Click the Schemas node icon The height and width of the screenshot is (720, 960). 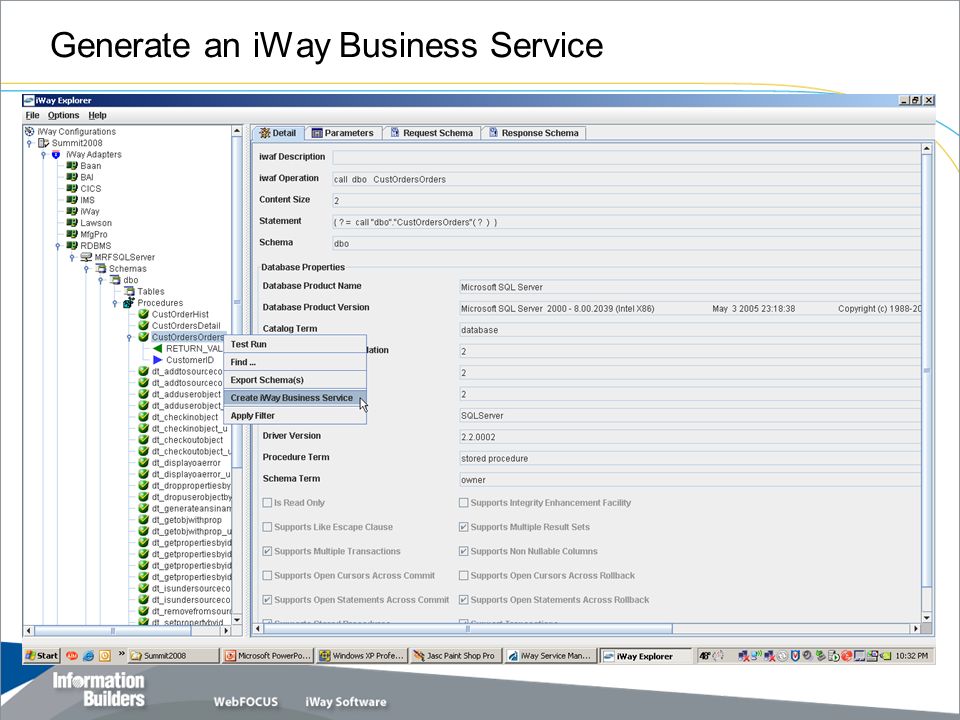coord(101,268)
